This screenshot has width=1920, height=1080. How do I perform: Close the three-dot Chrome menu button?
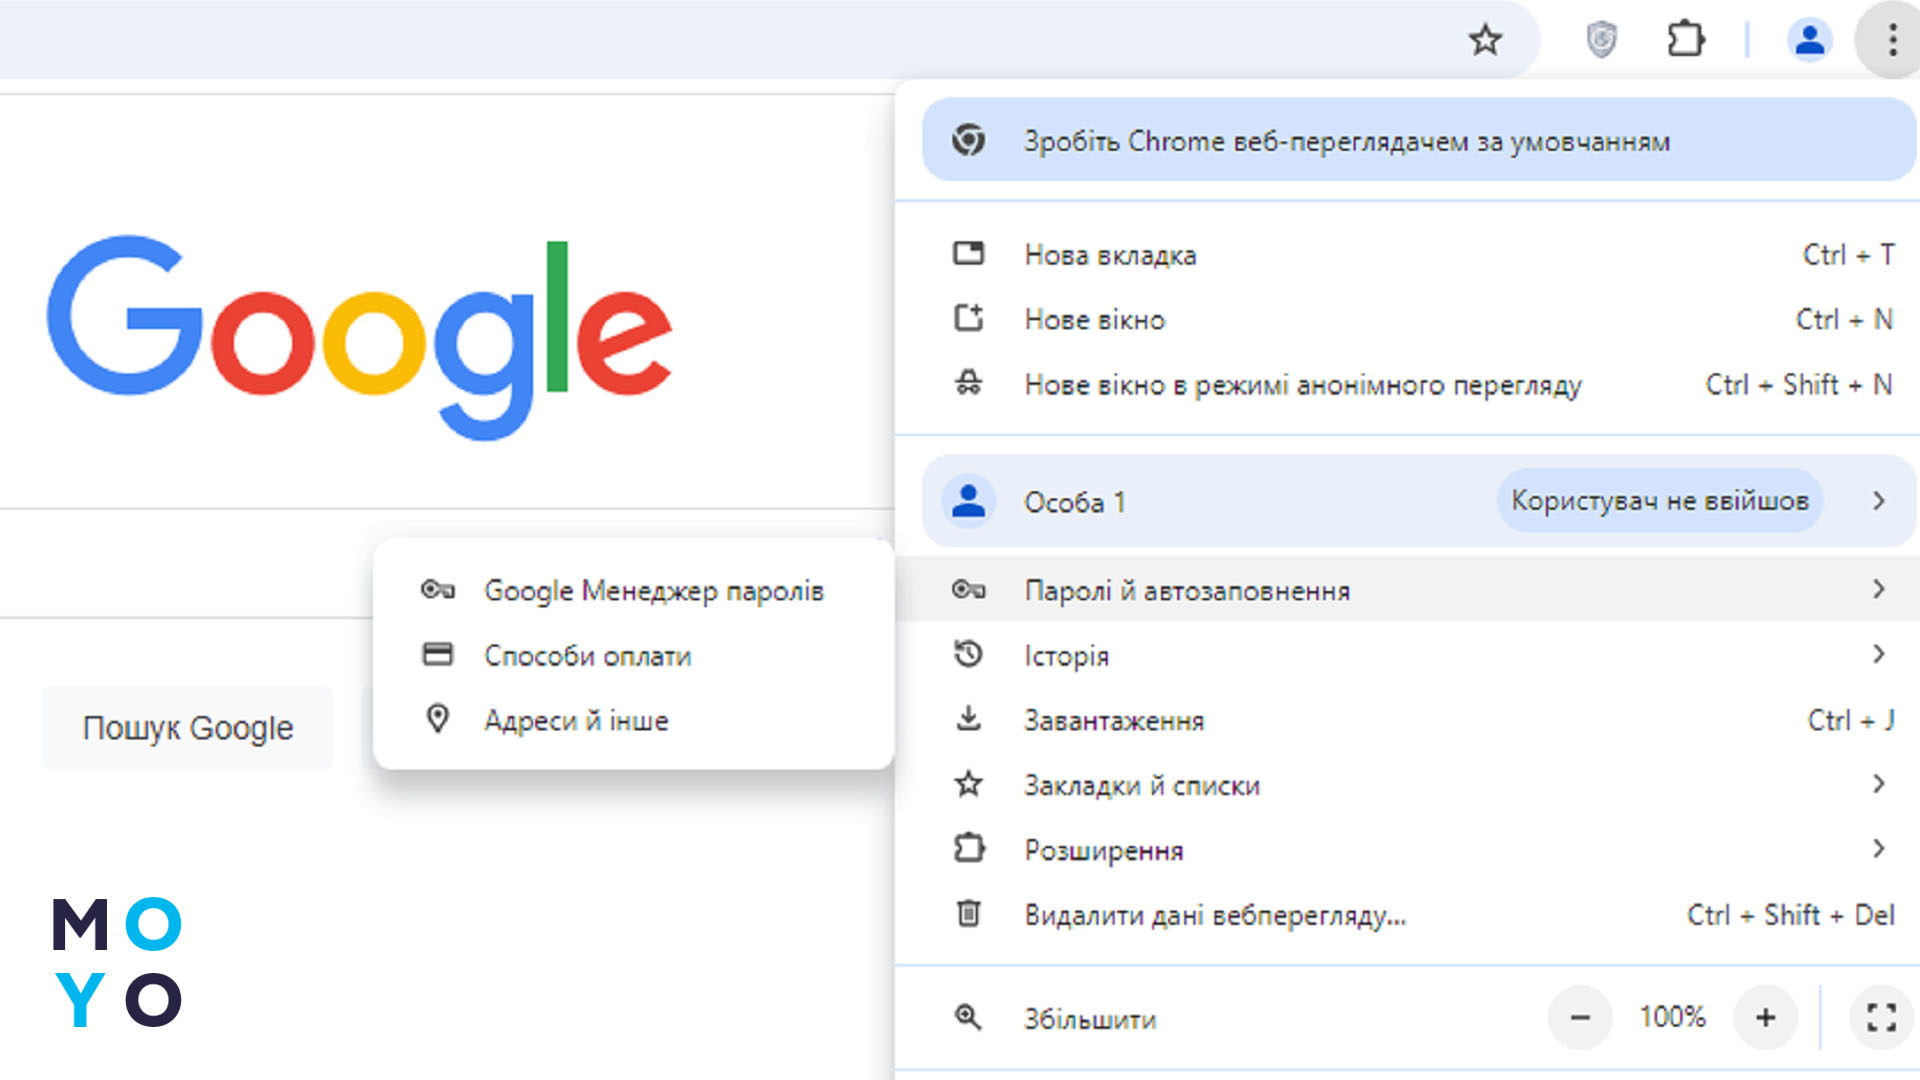[1891, 40]
